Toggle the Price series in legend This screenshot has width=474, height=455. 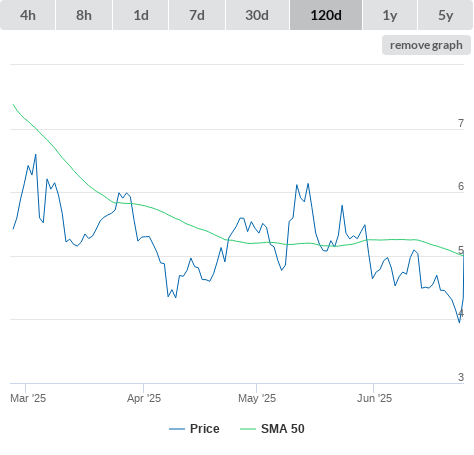click(x=194, y=429)
